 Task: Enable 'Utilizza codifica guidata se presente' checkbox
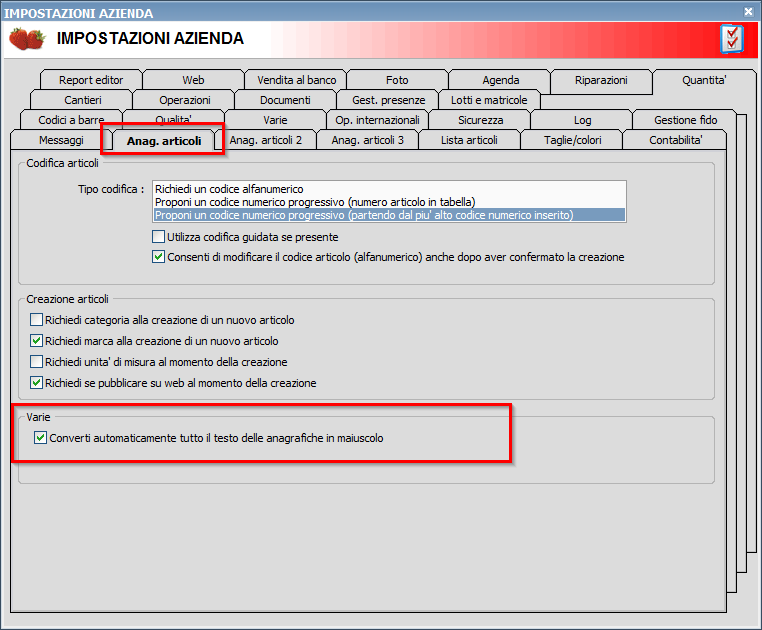coord(158,237)
